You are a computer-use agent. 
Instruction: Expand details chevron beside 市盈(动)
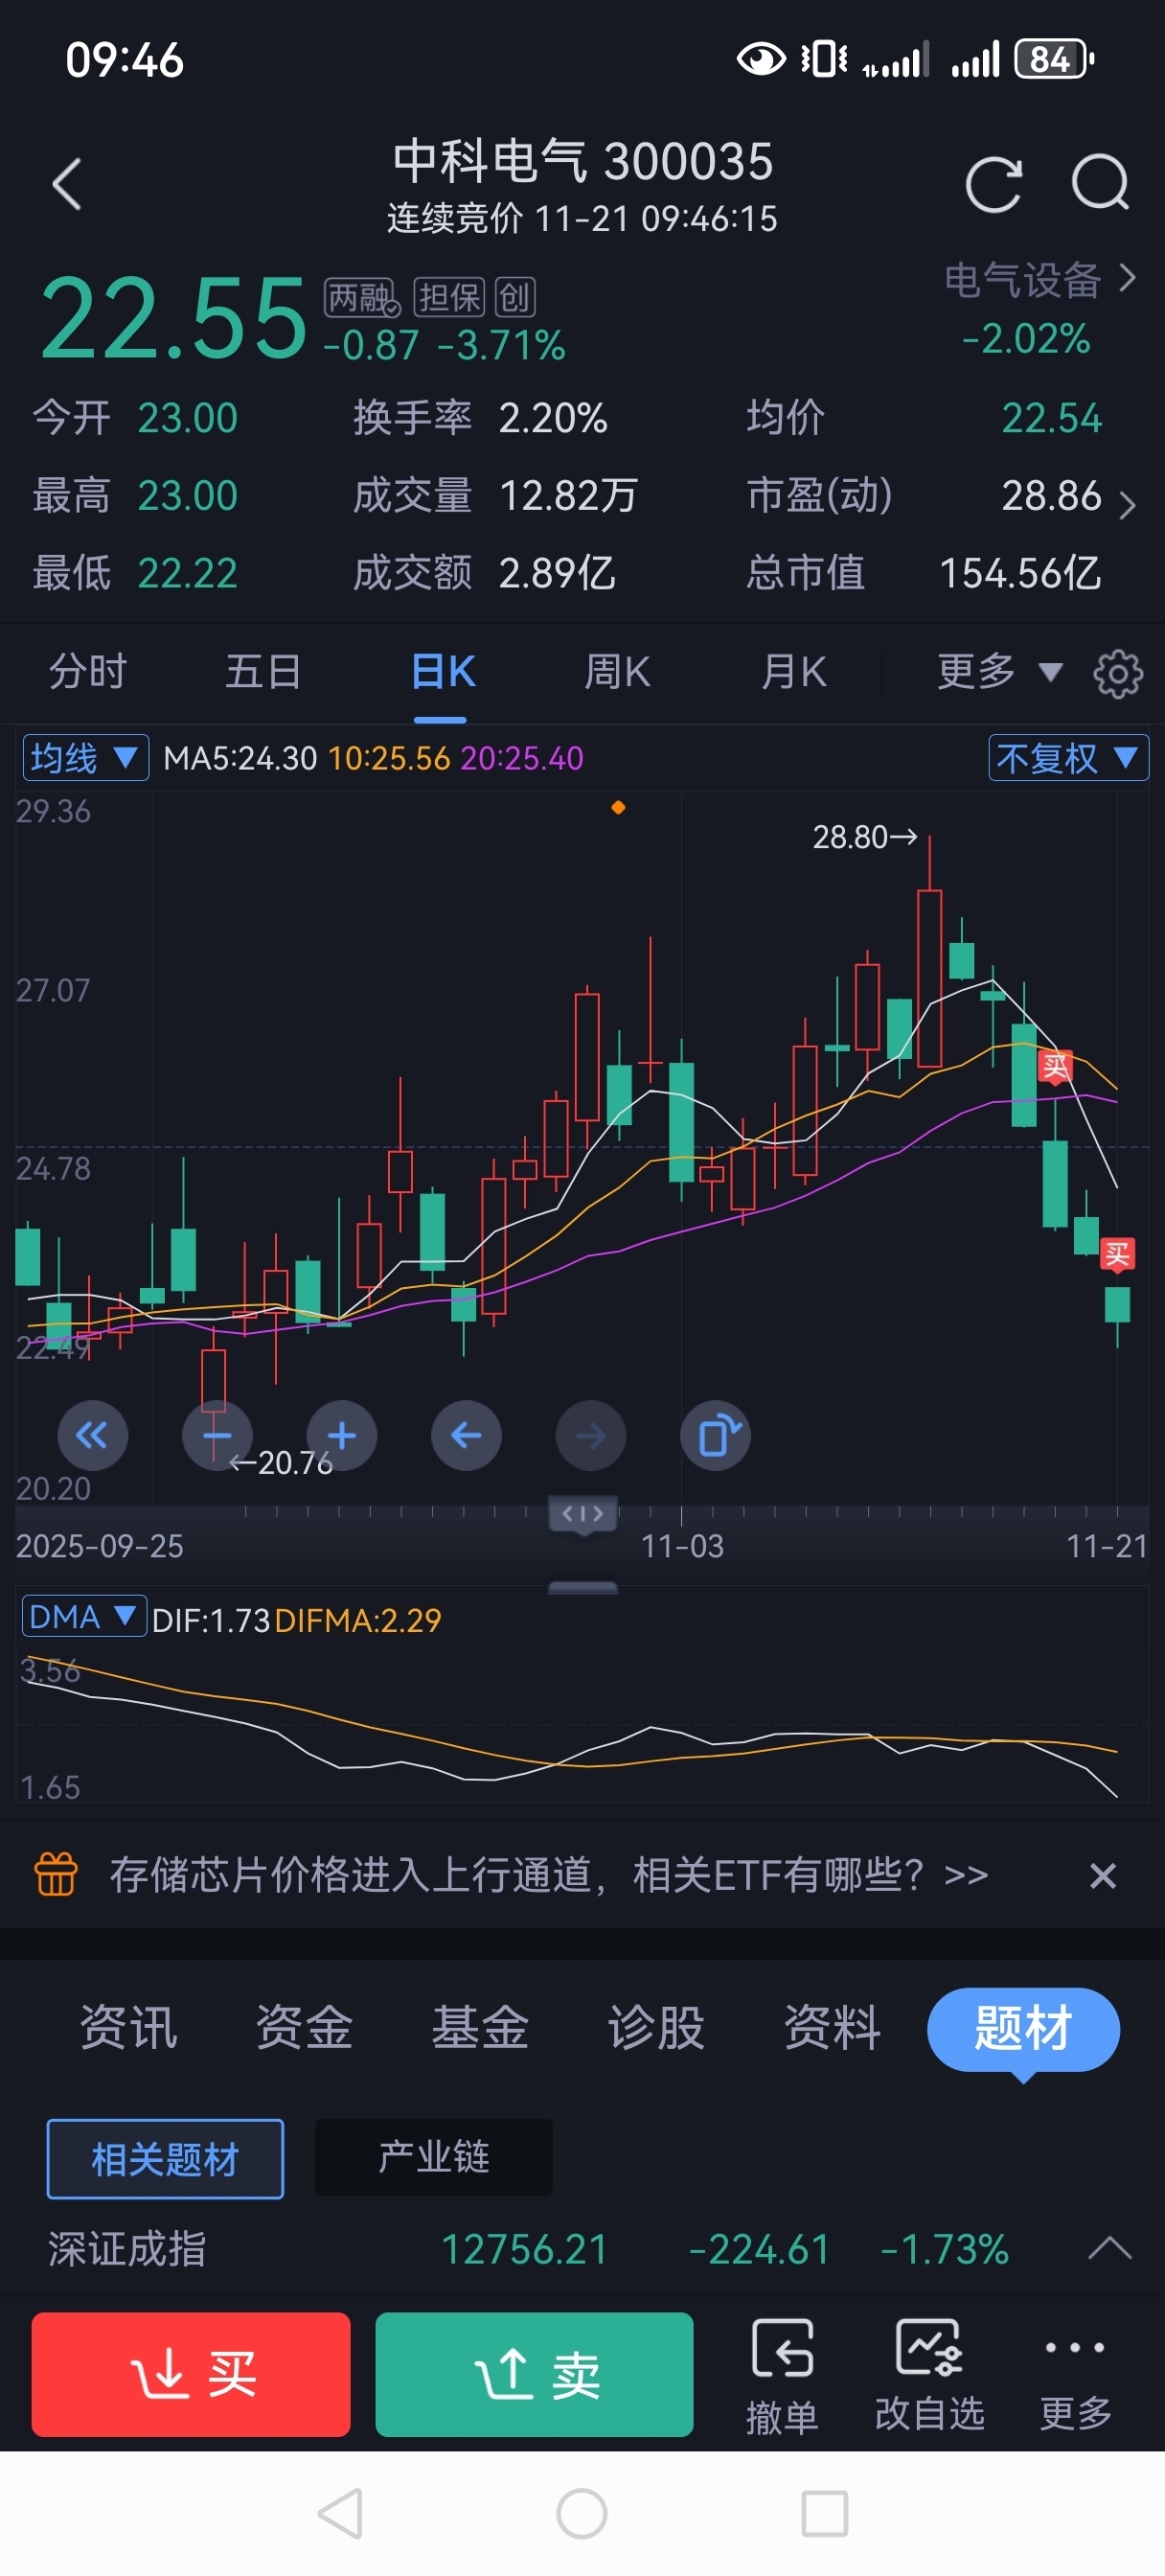pyautogui.click(x=1127, y=506)
